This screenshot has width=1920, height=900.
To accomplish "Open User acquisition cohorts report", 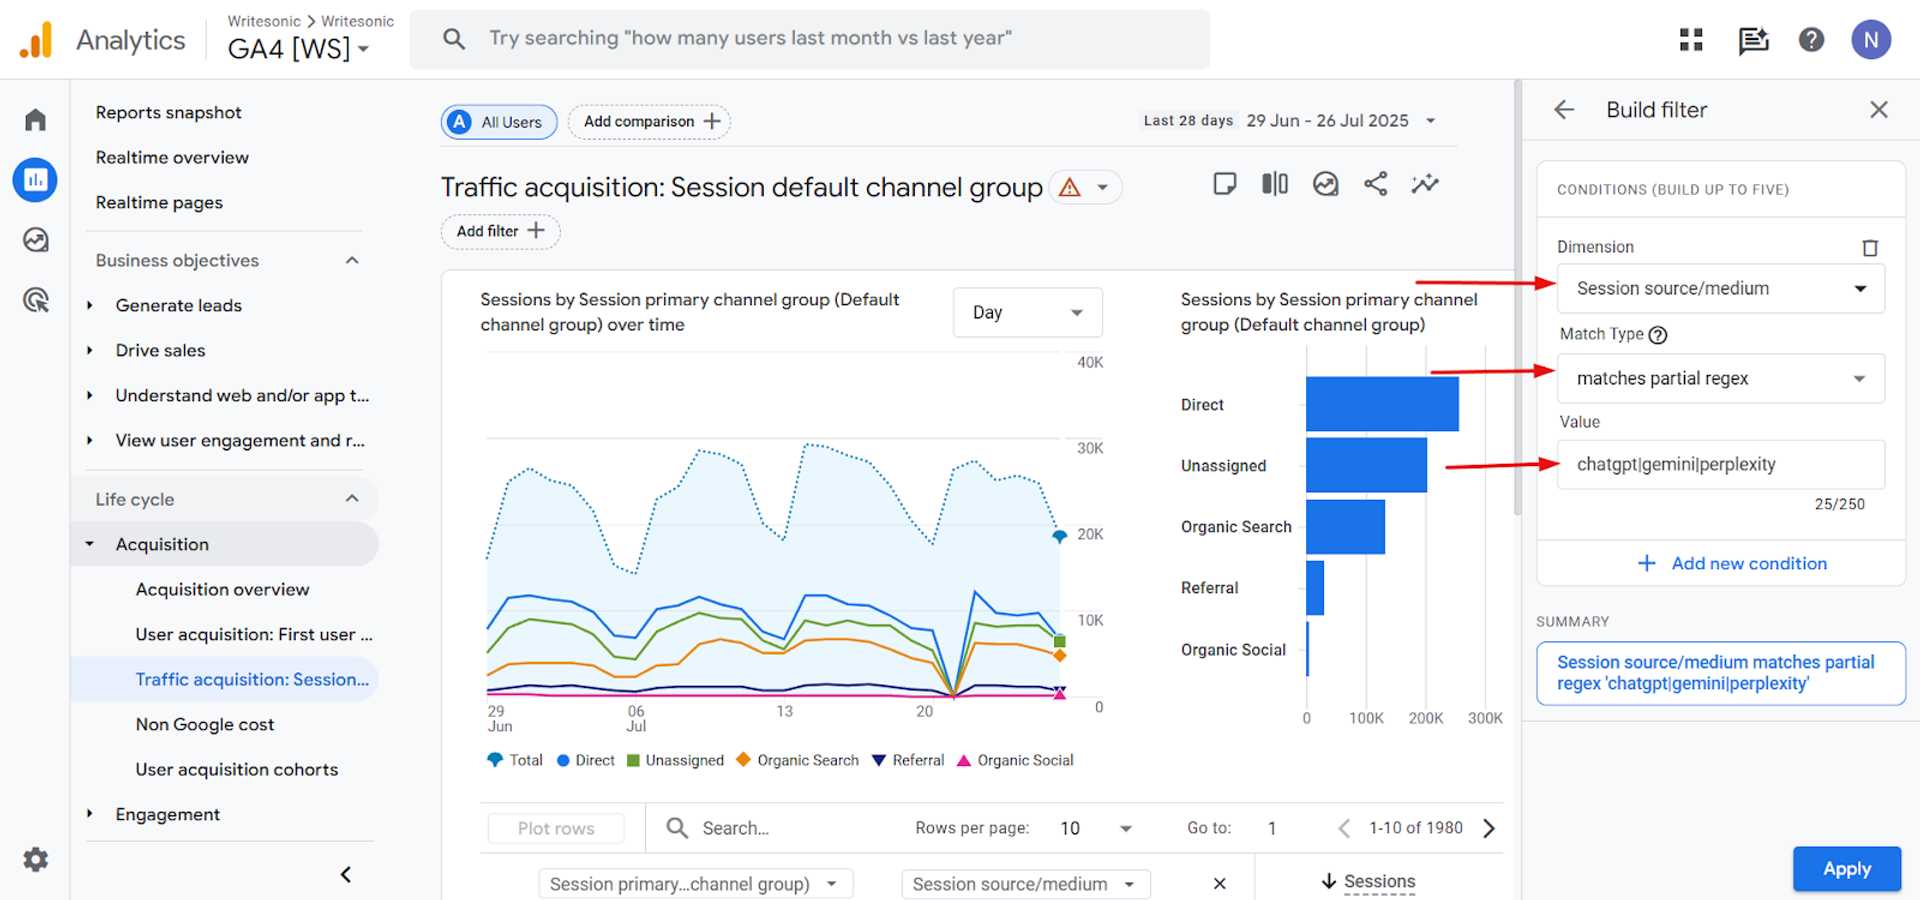I will coord(237,770).
